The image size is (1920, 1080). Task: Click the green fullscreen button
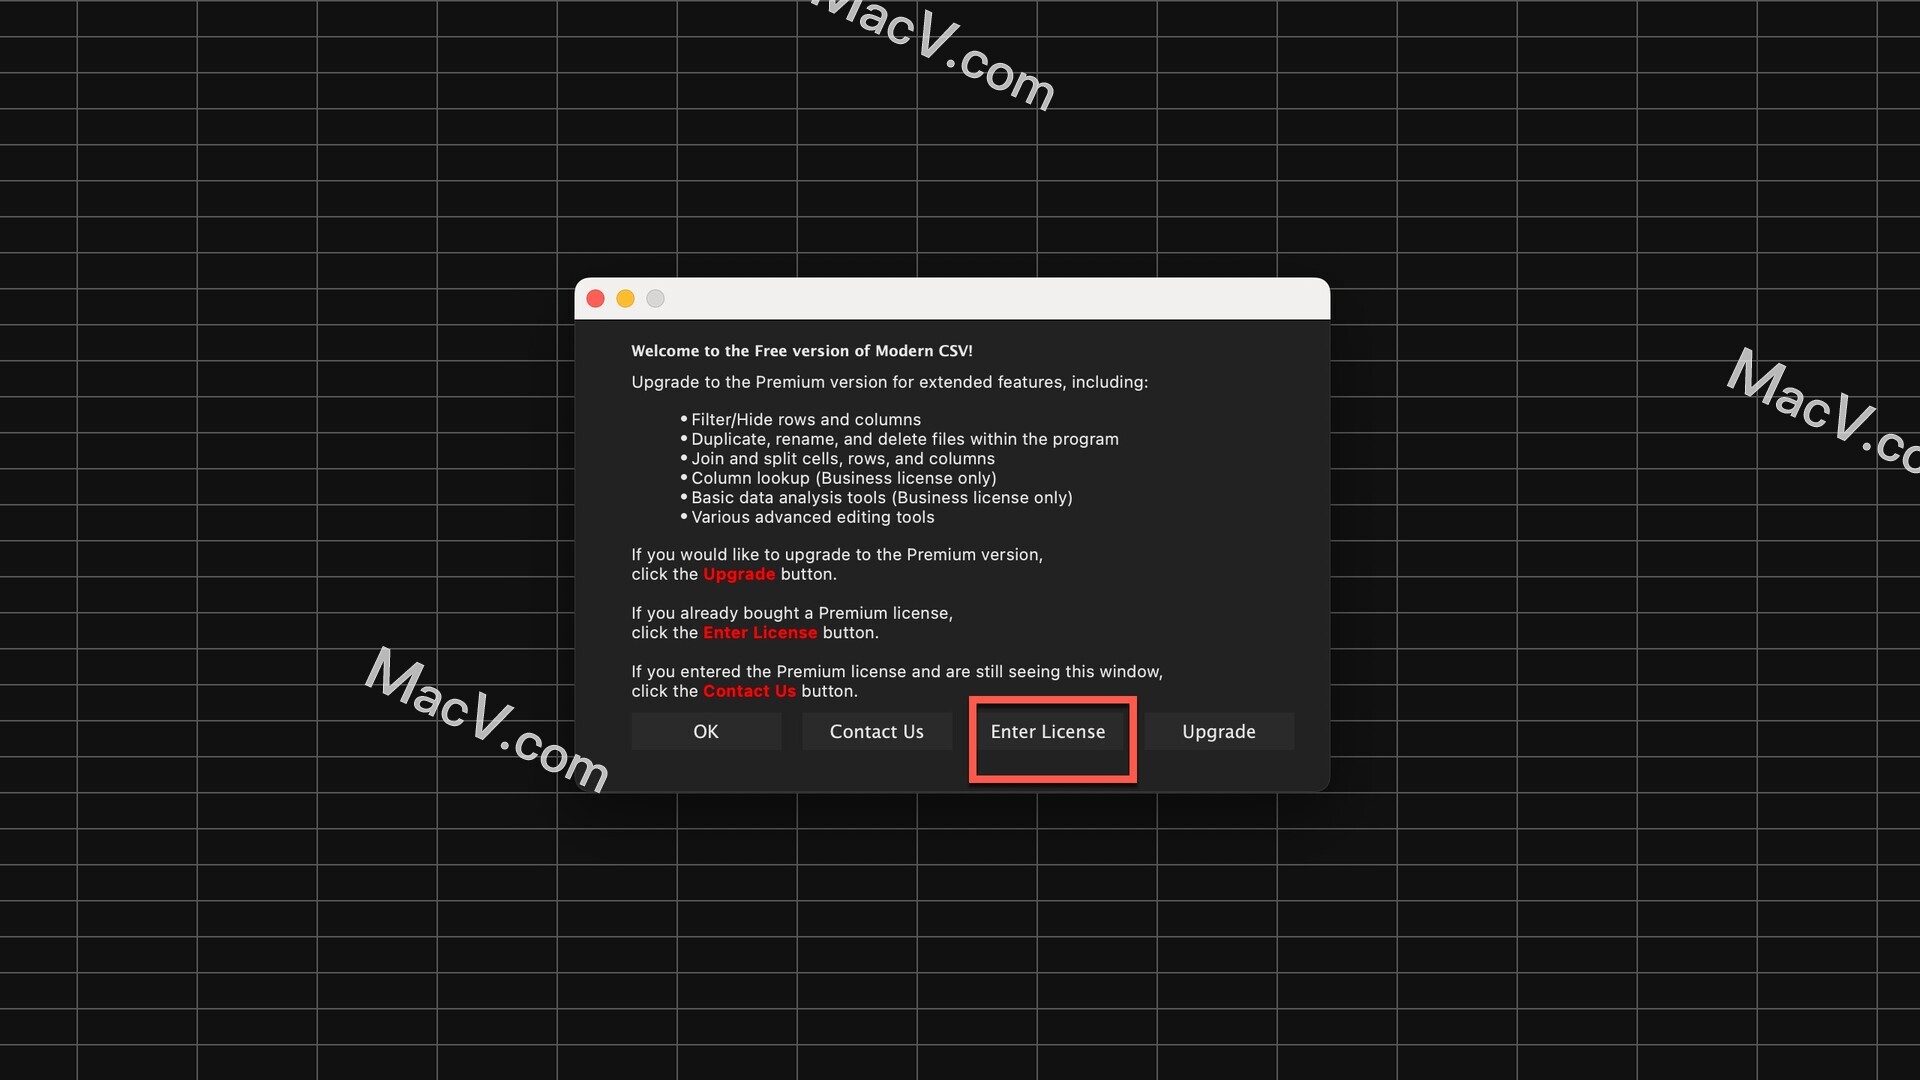coord(655,298)
